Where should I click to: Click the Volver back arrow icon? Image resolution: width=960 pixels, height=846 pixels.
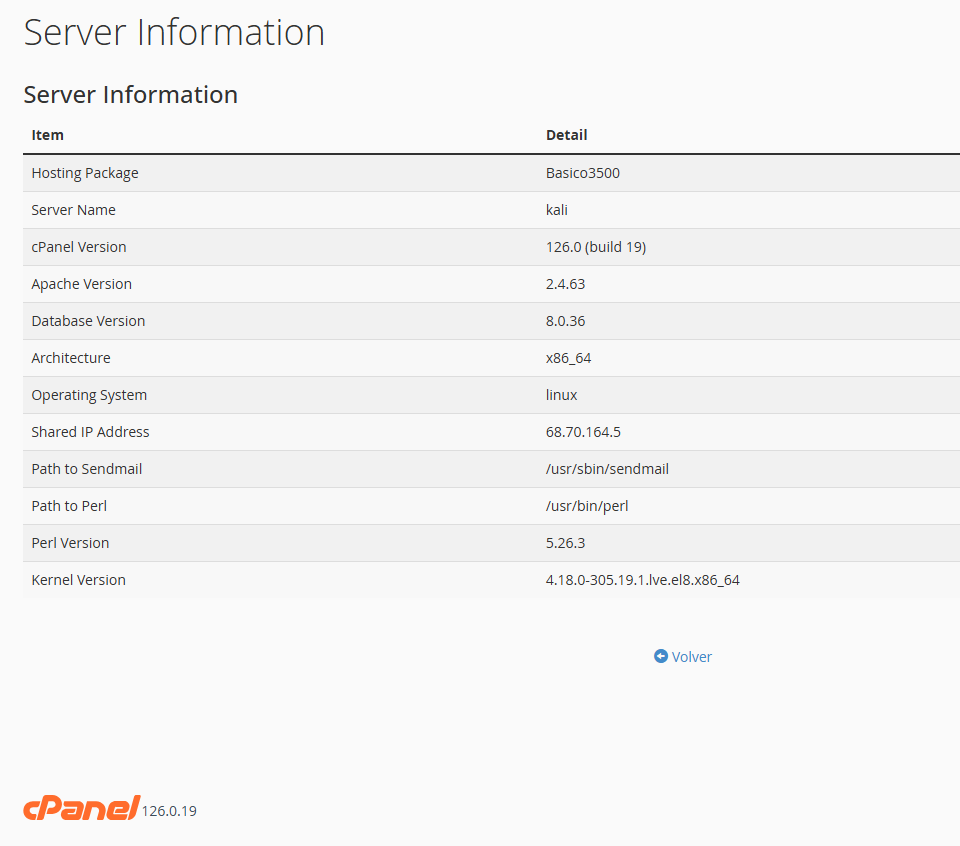(x=661, y=656)
